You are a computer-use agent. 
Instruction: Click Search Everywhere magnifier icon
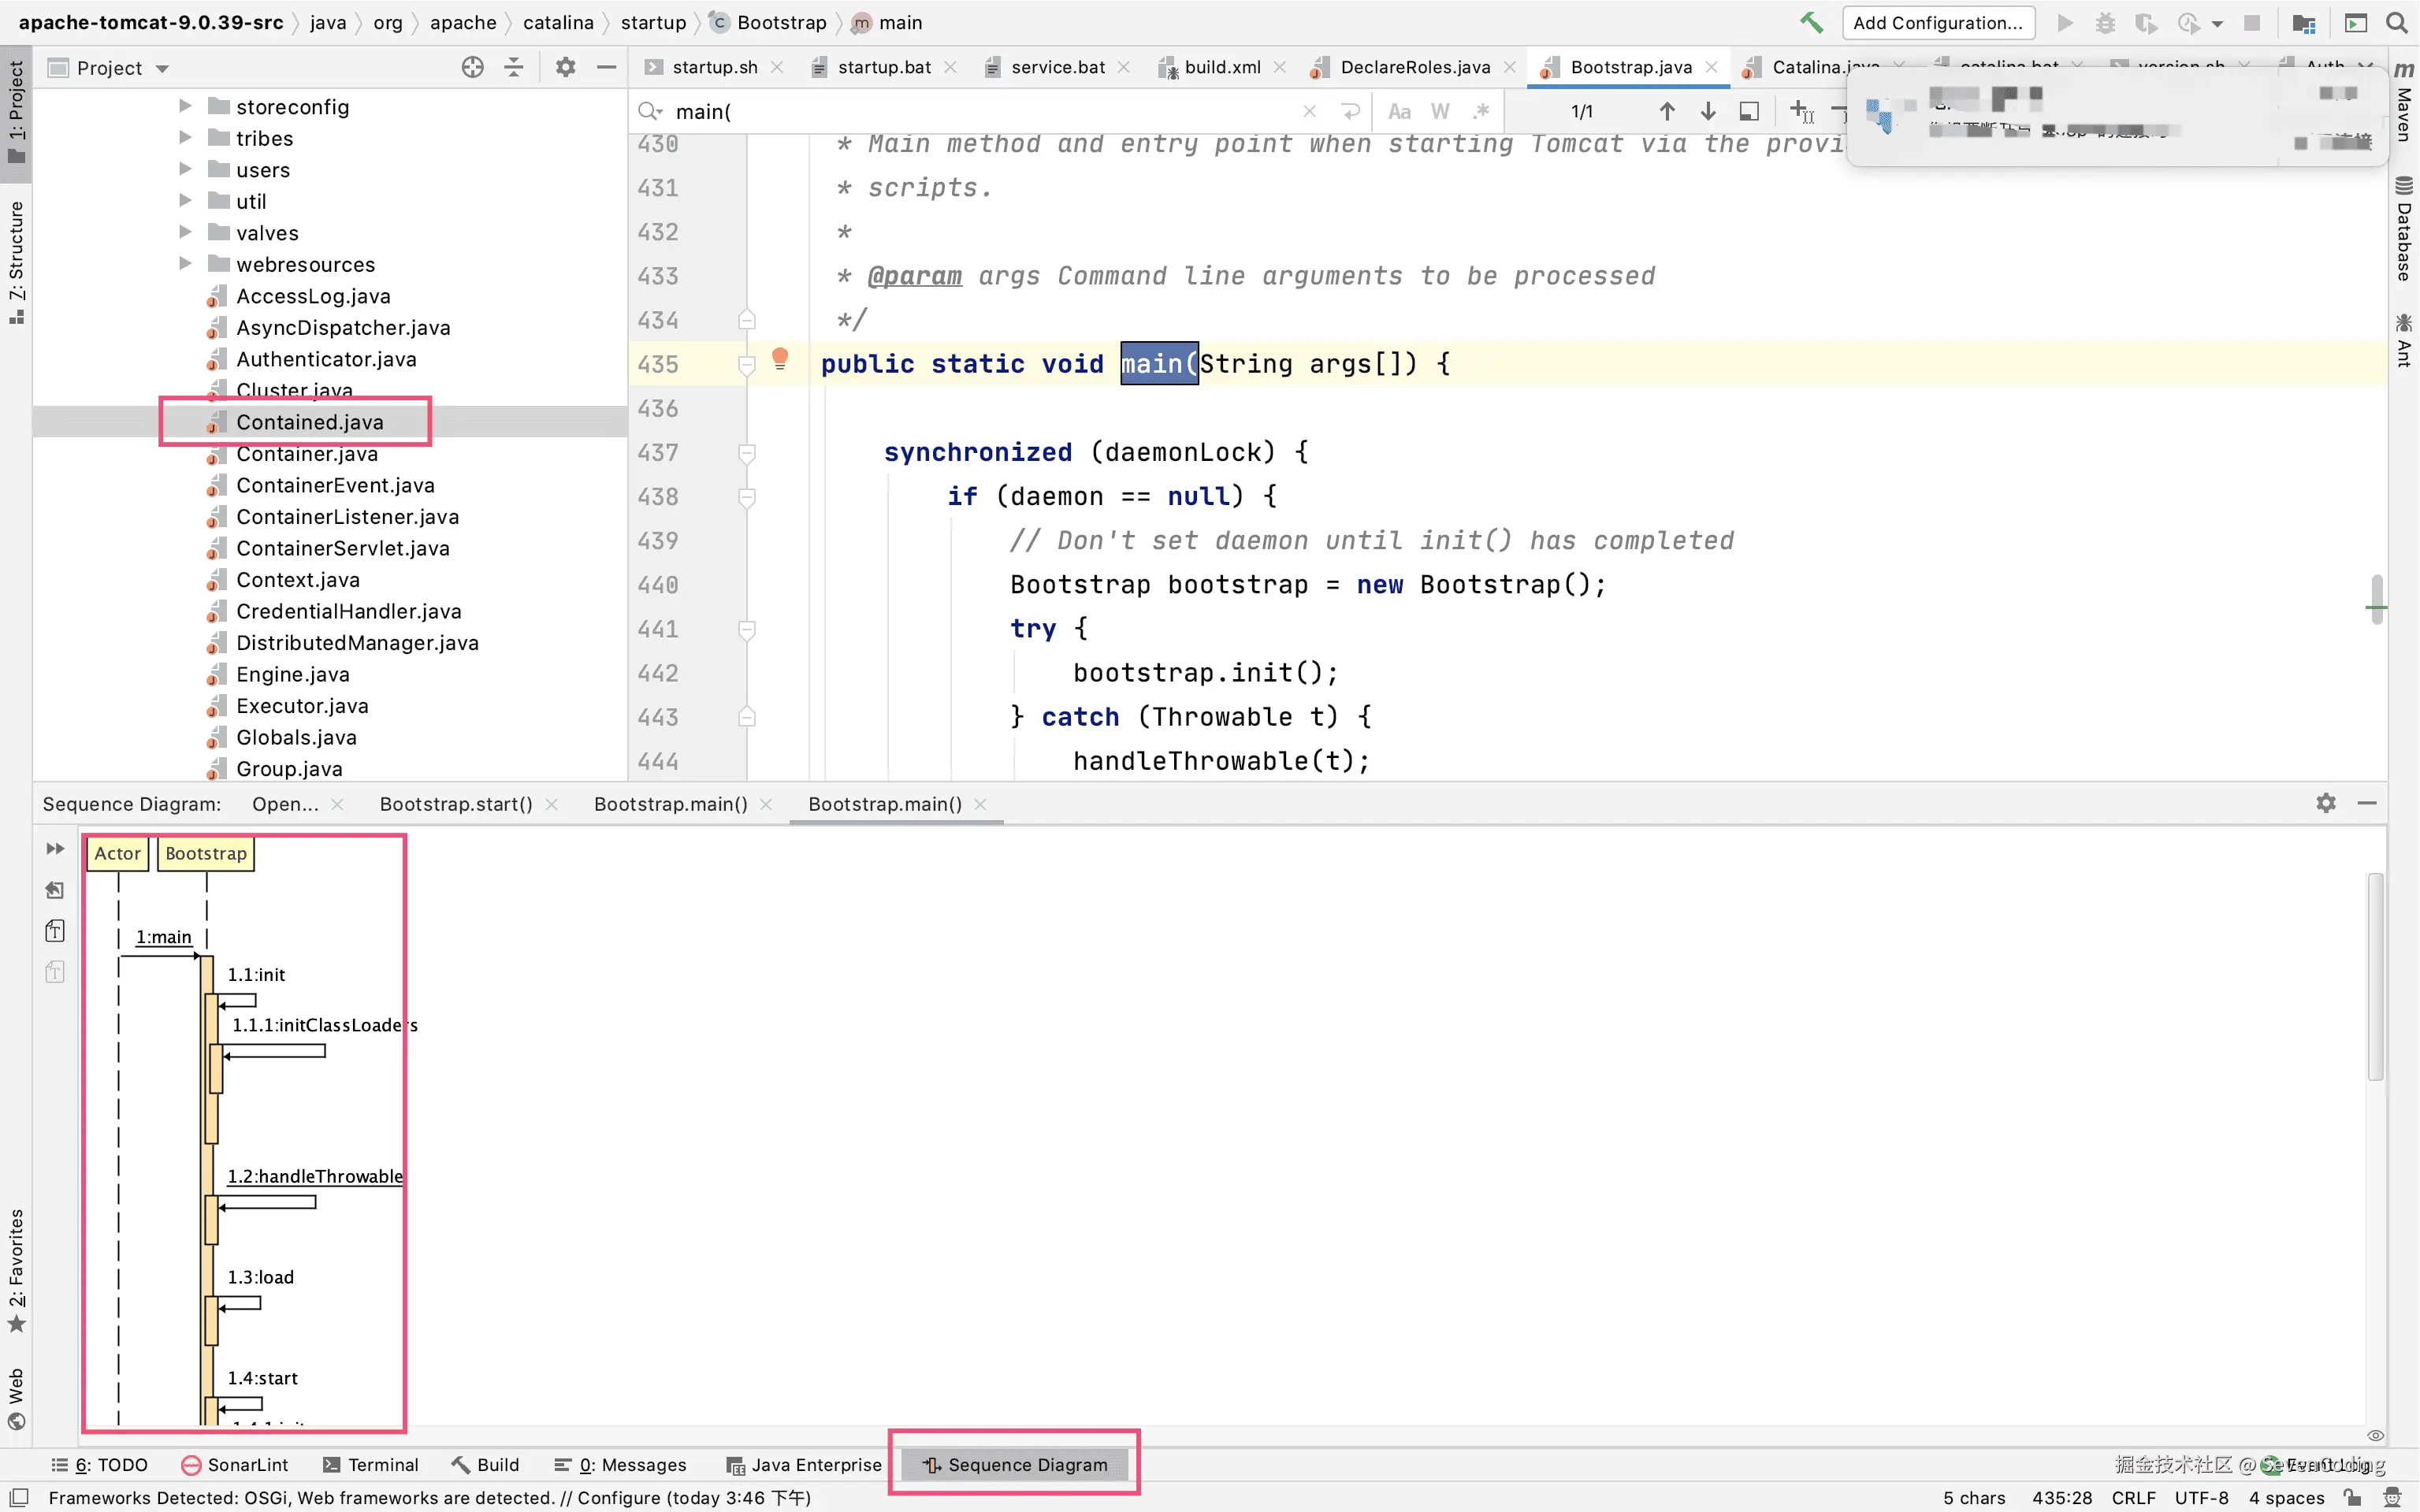(2397, 22)
